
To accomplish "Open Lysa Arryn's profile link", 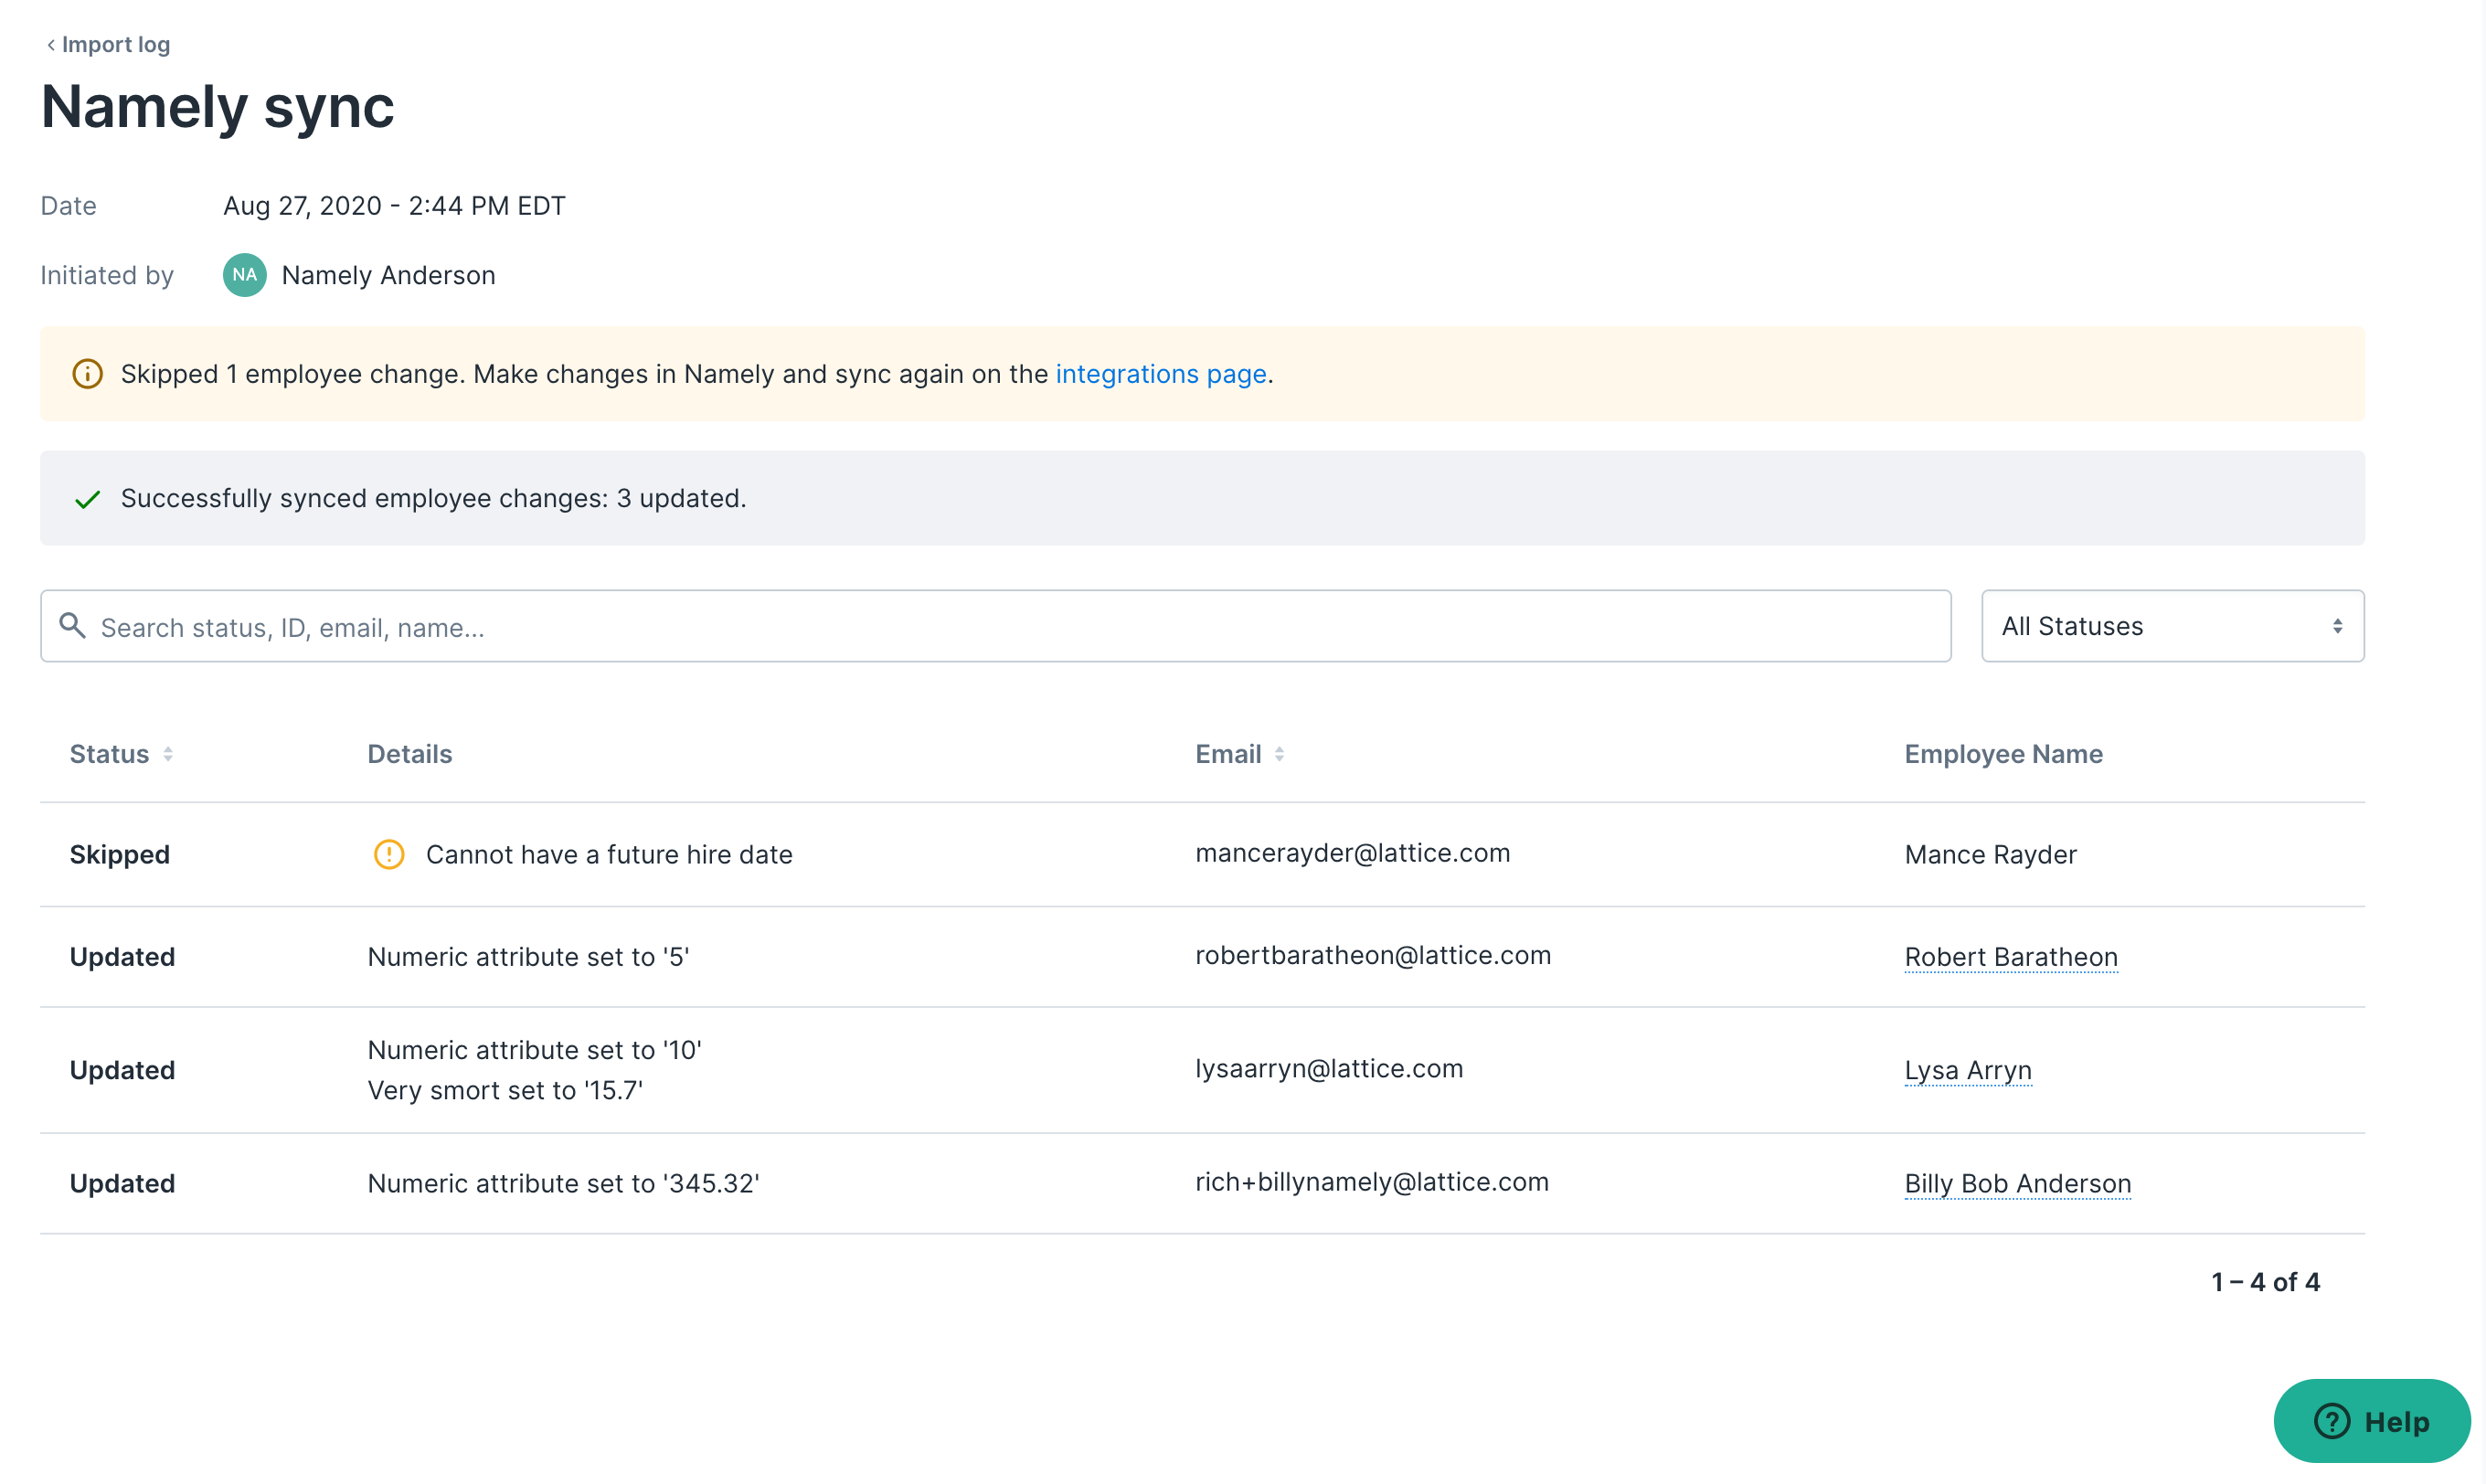I will click(1968, 1070).
